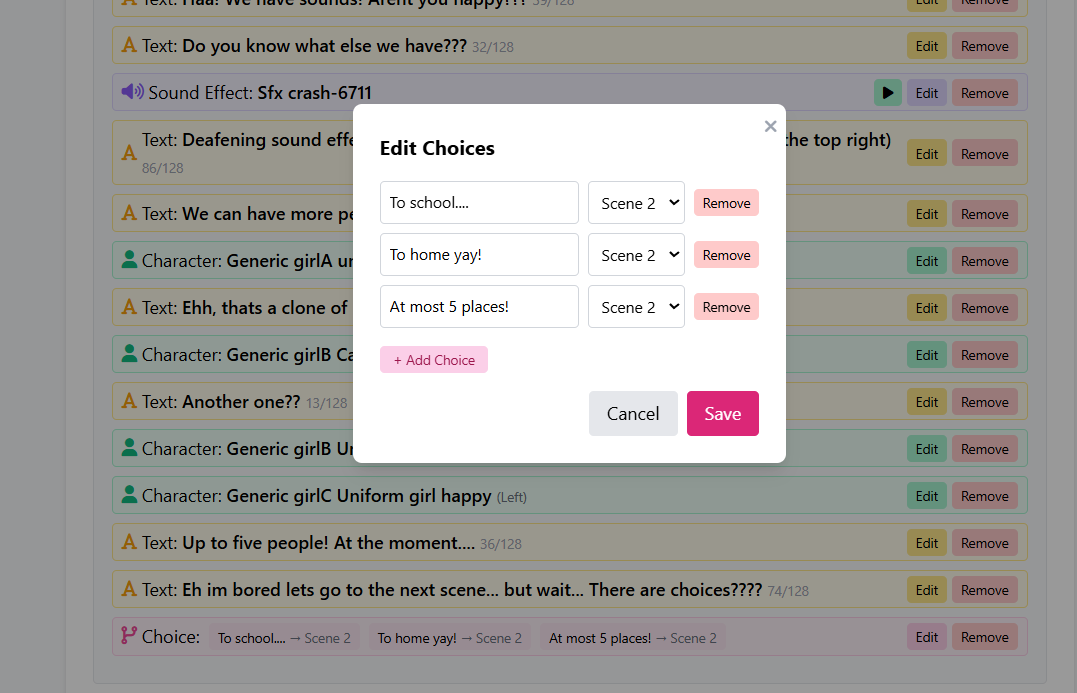Open scene dropdown for 'To school....' choice

tap(636, 203)
